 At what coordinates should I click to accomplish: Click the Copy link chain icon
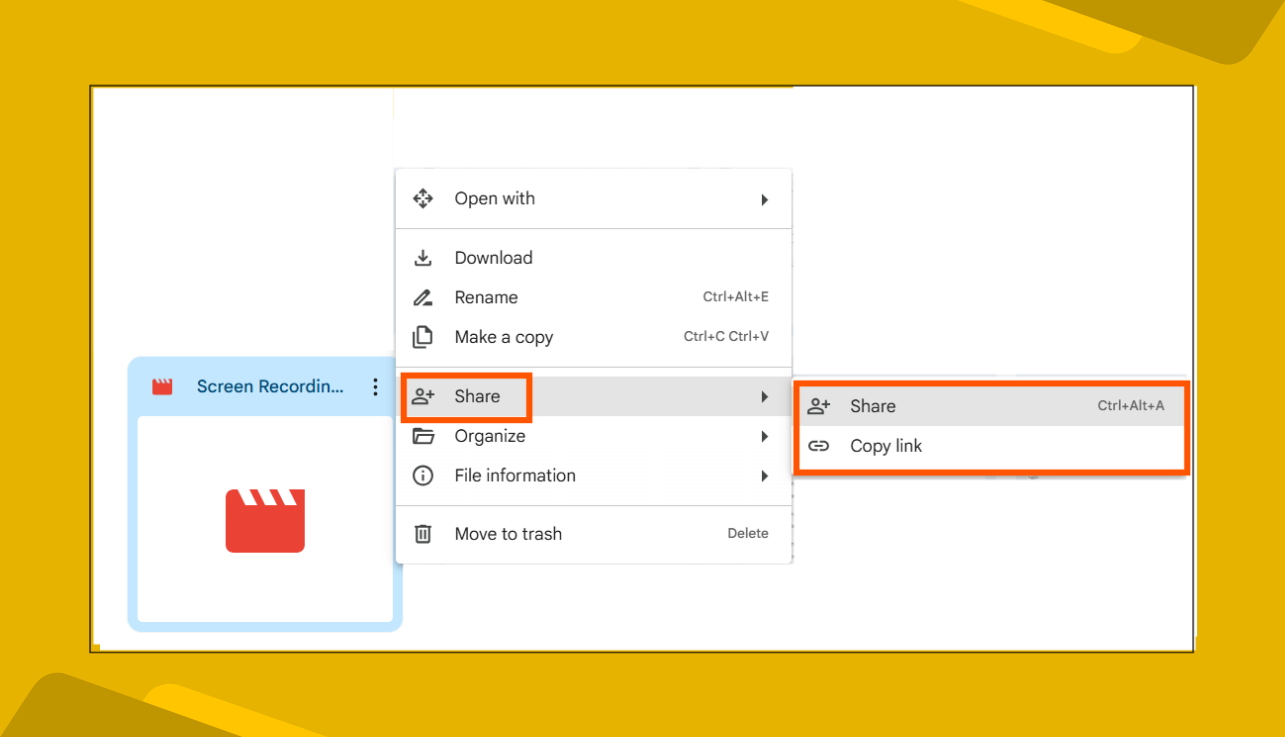click(x=819, y=445)
